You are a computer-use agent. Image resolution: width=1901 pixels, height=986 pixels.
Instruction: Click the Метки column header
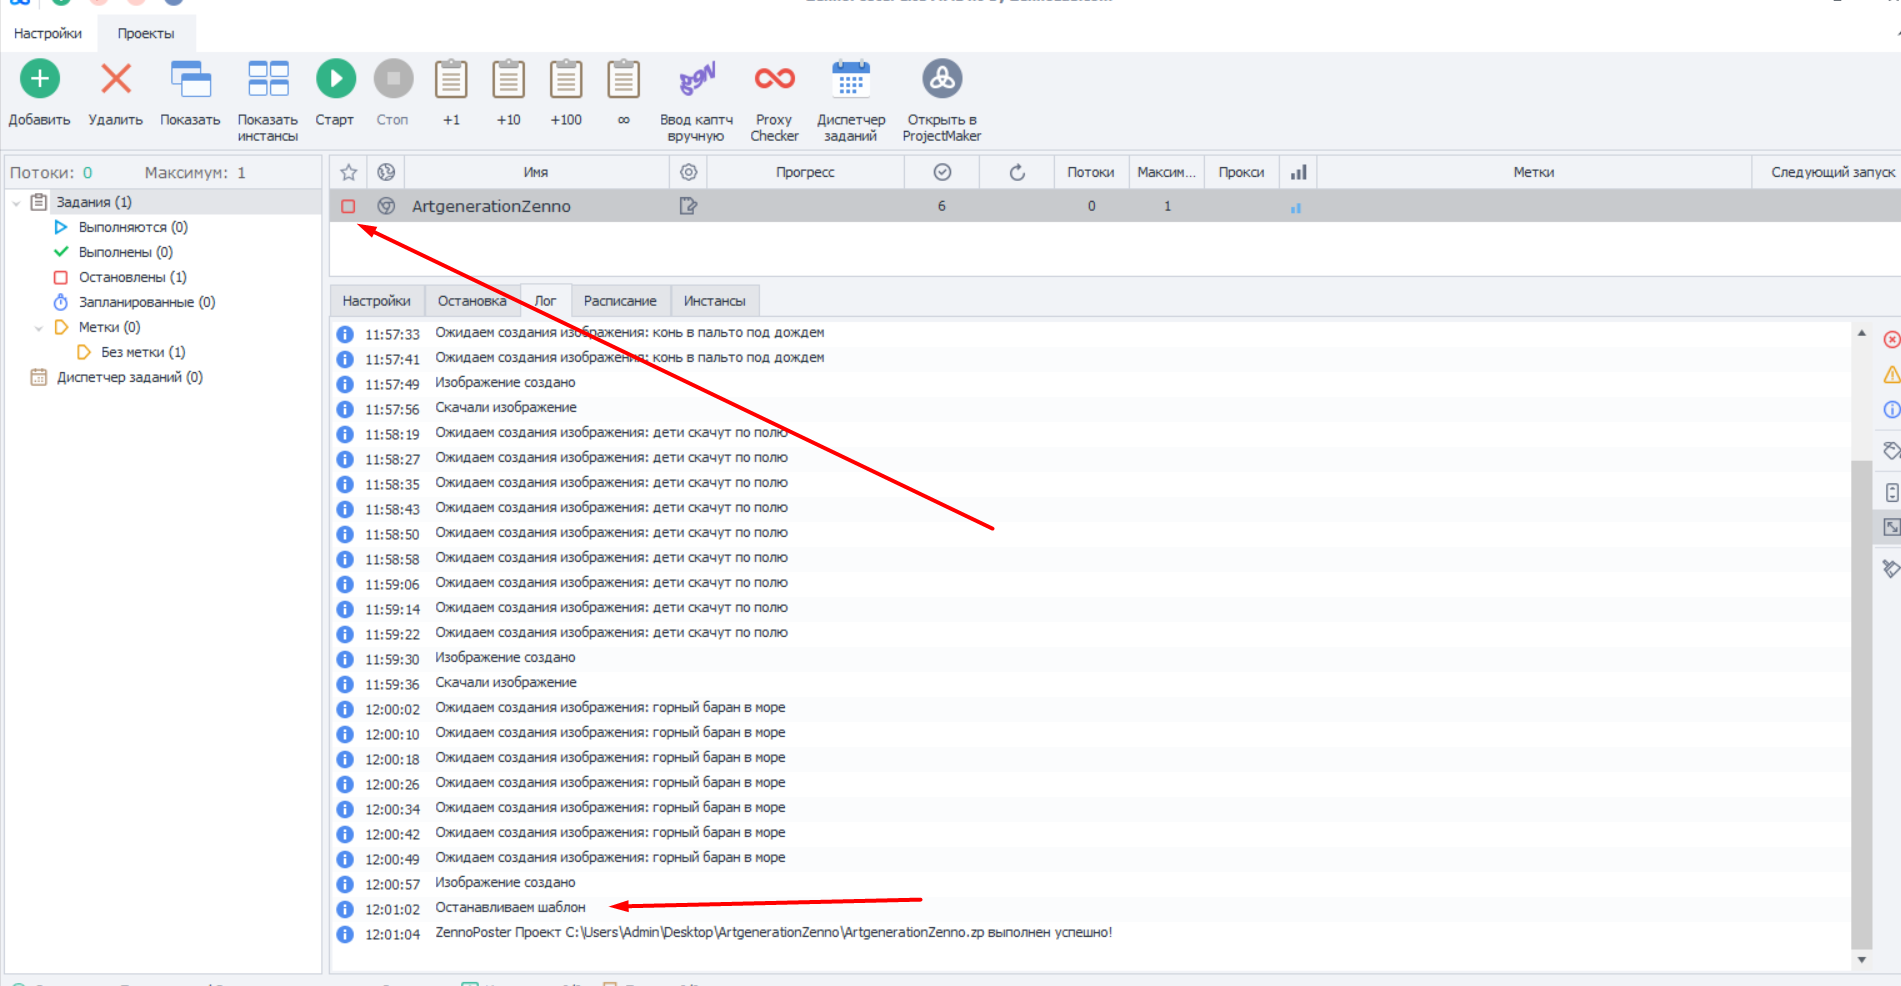click(1533, 172)
